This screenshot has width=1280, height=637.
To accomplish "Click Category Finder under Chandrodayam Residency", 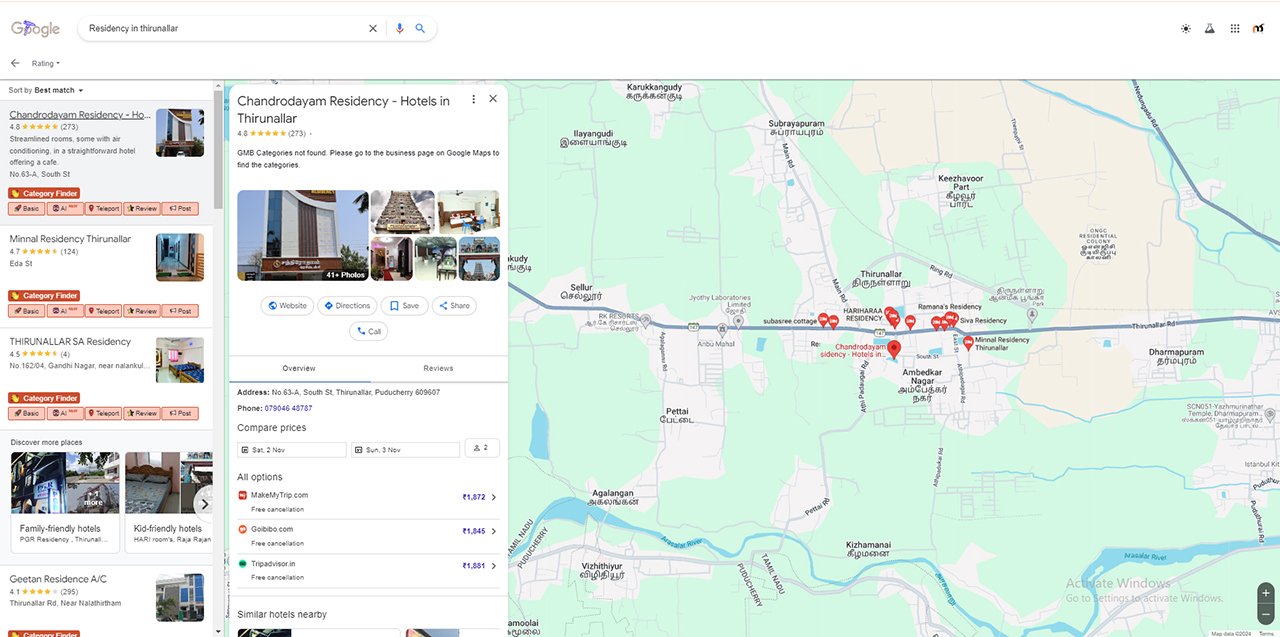I will [44, 193].
